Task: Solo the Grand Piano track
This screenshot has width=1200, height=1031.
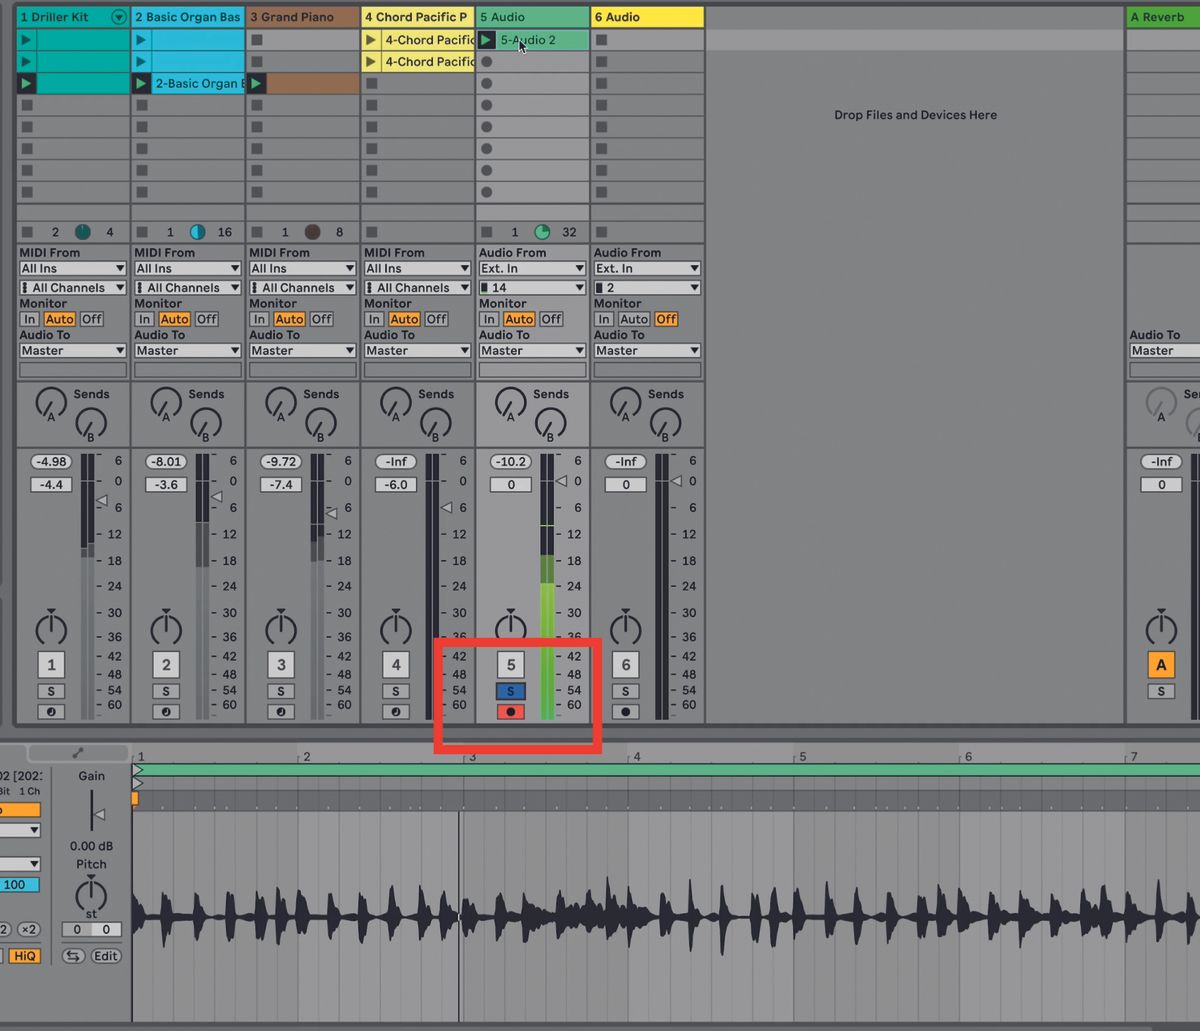Action: 281,691
